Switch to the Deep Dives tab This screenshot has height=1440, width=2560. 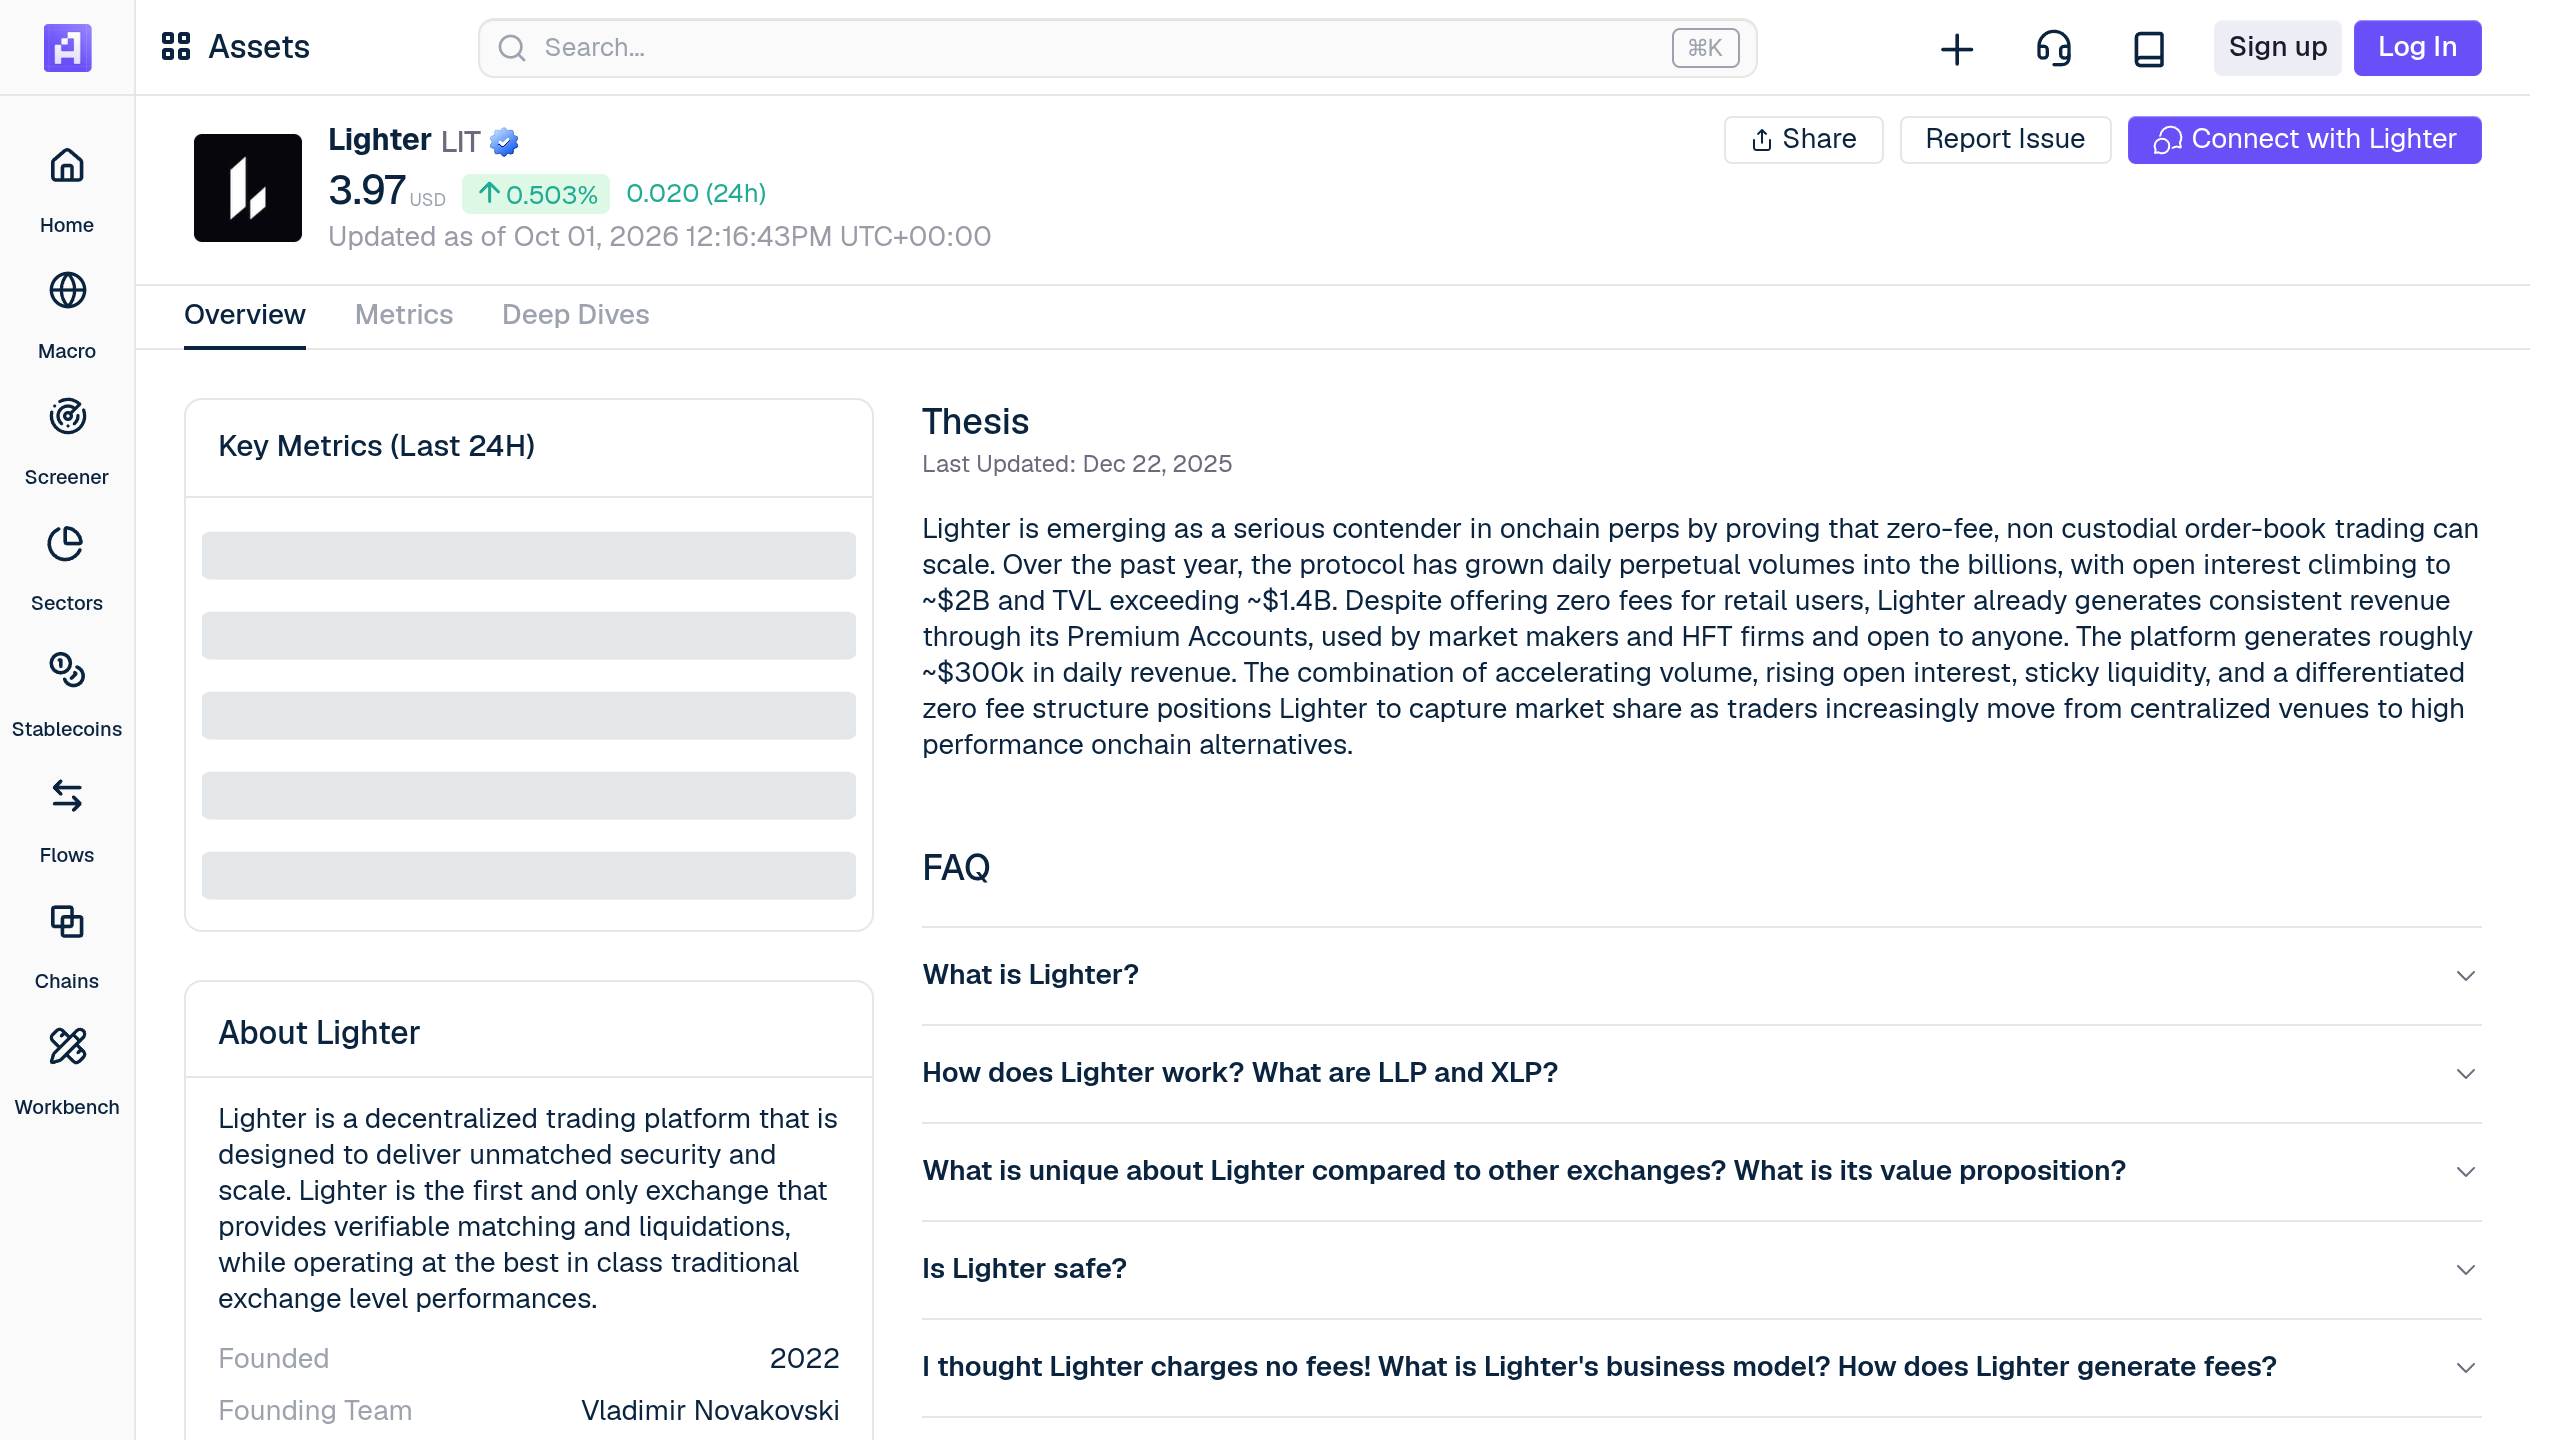tap(575, 315)
